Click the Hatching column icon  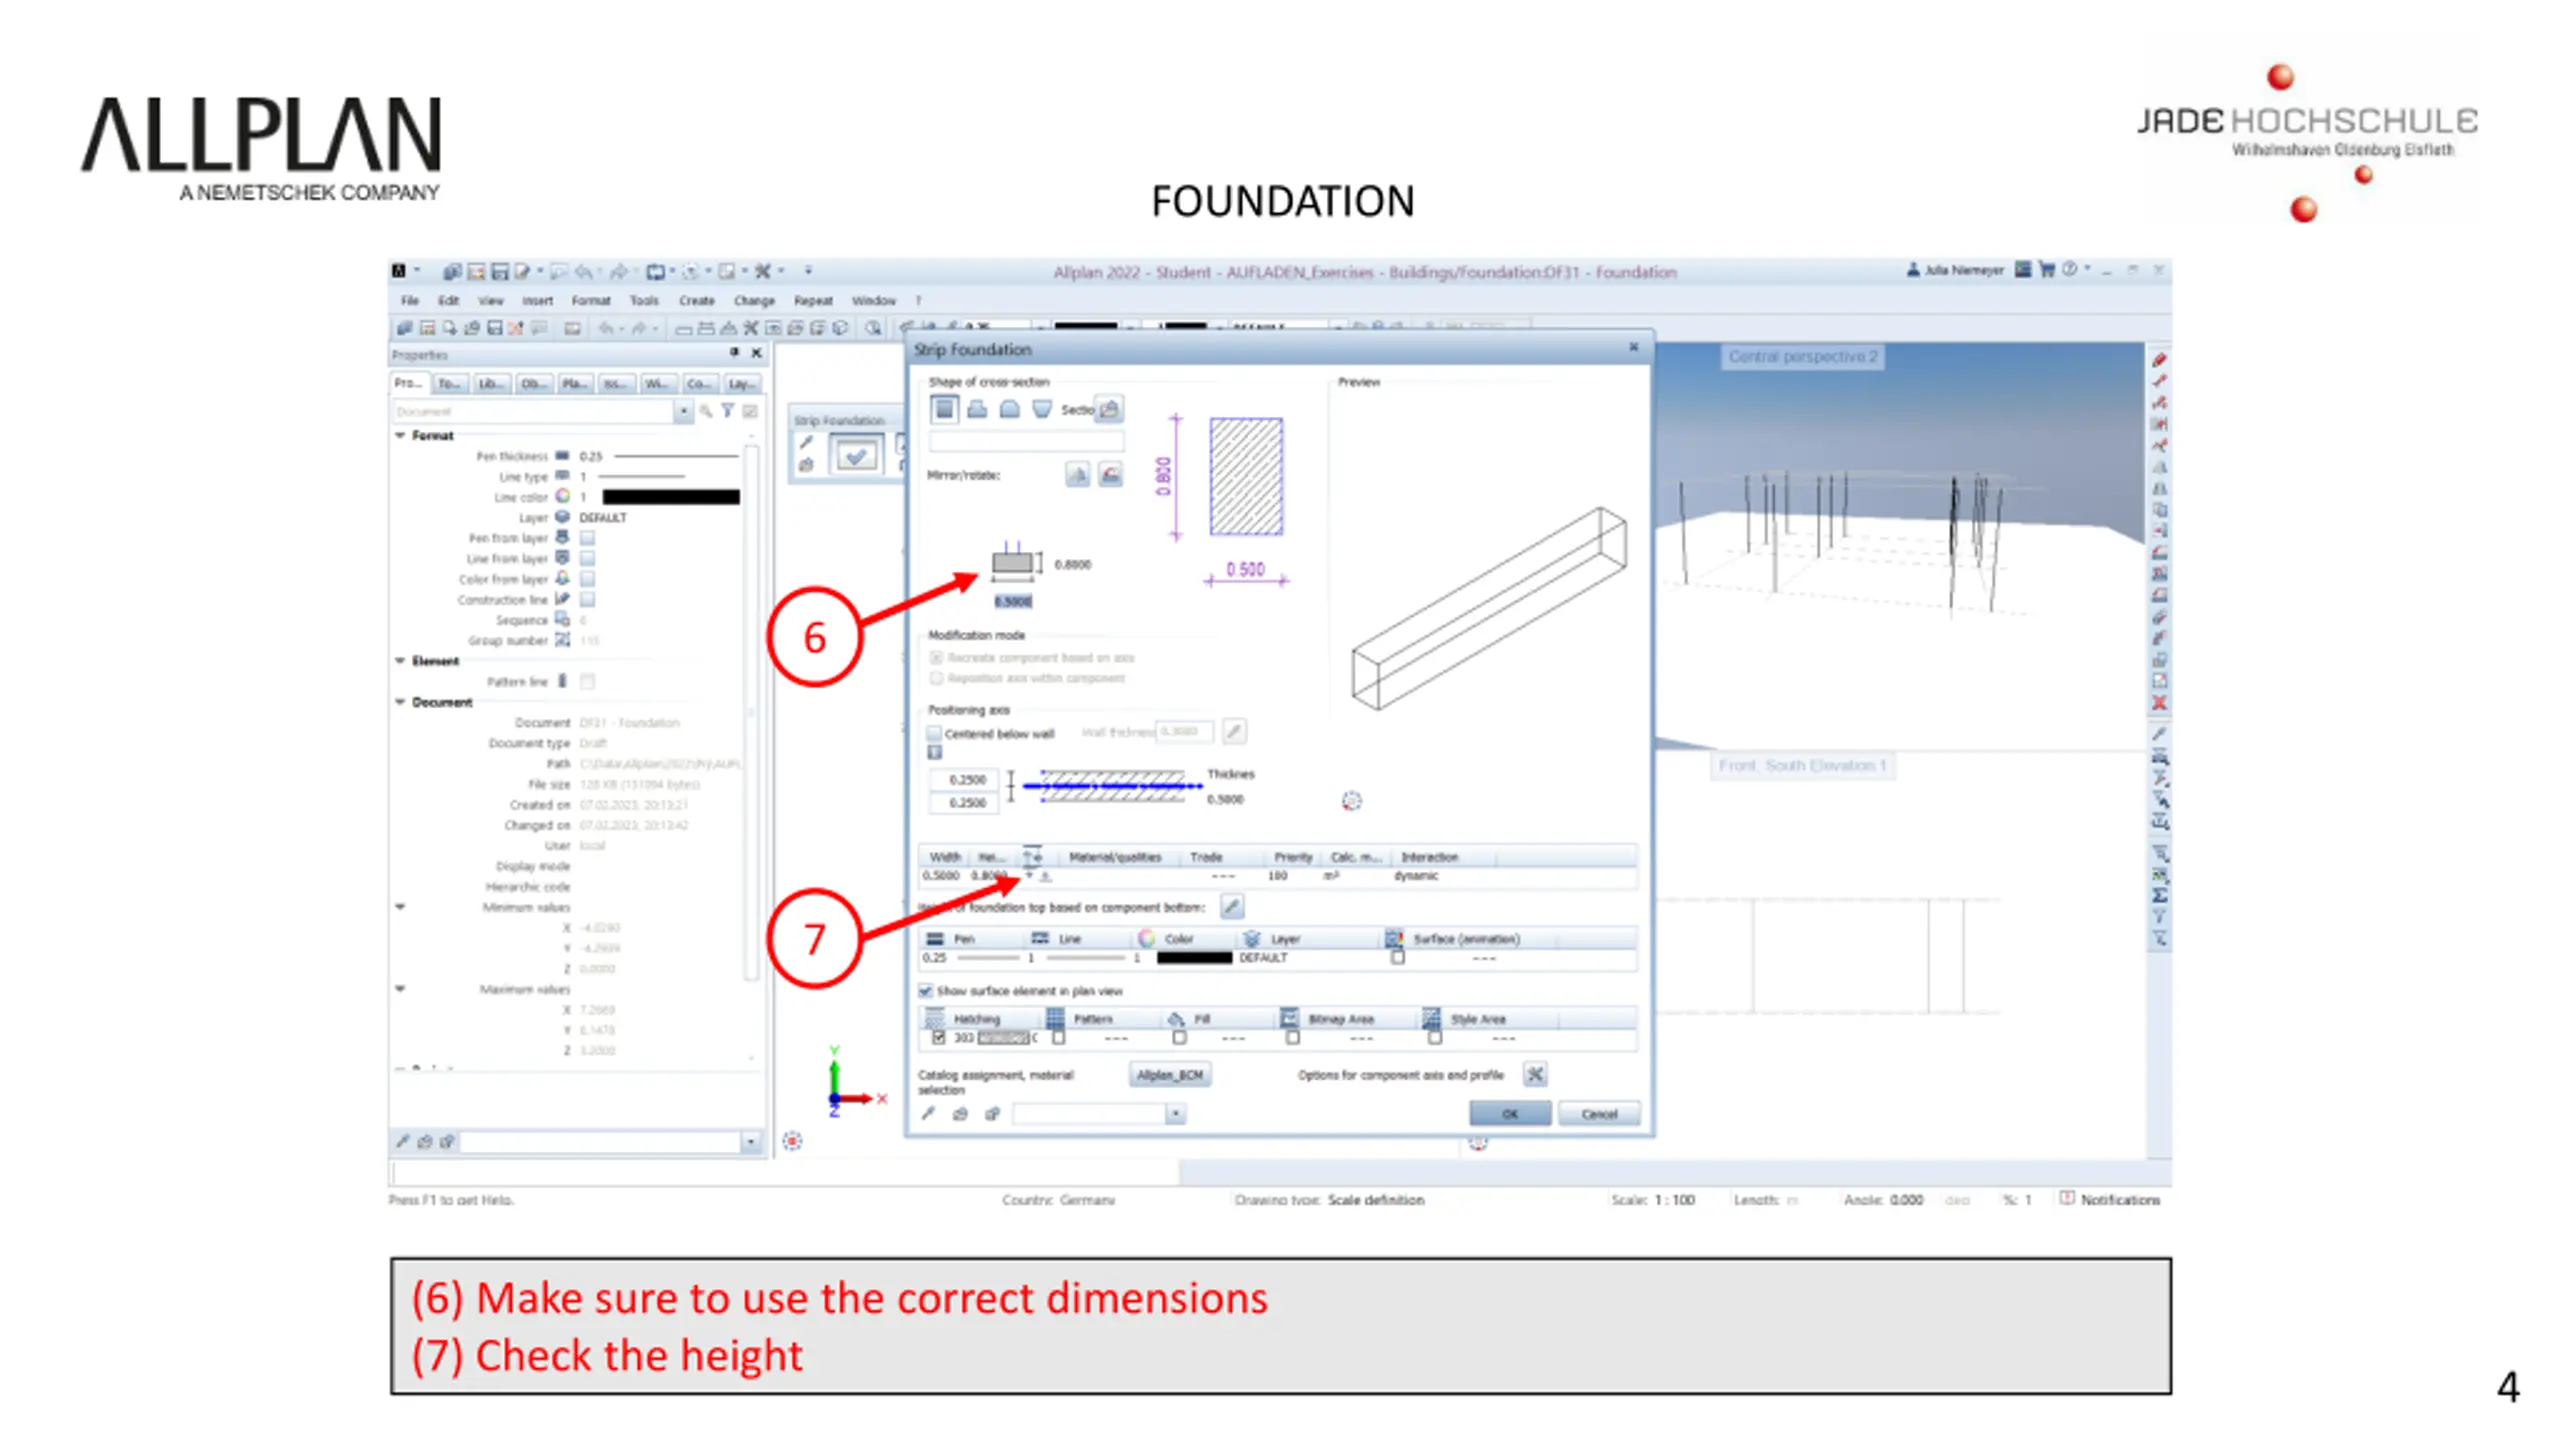935,1019
